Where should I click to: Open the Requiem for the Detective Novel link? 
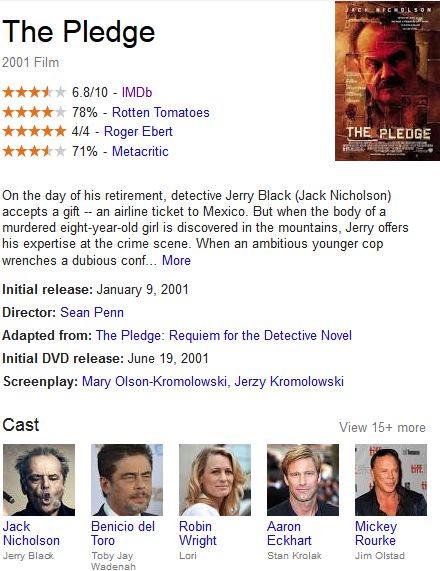[x=224, y=335]
